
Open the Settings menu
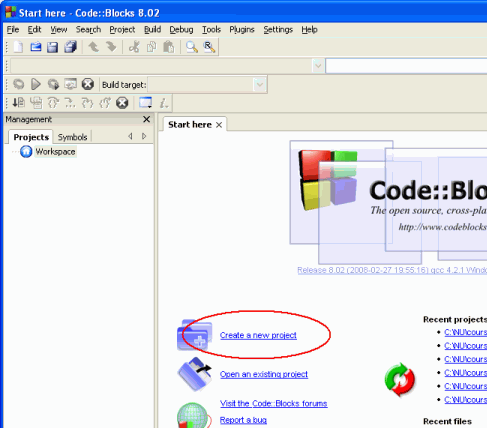point(278,30)
